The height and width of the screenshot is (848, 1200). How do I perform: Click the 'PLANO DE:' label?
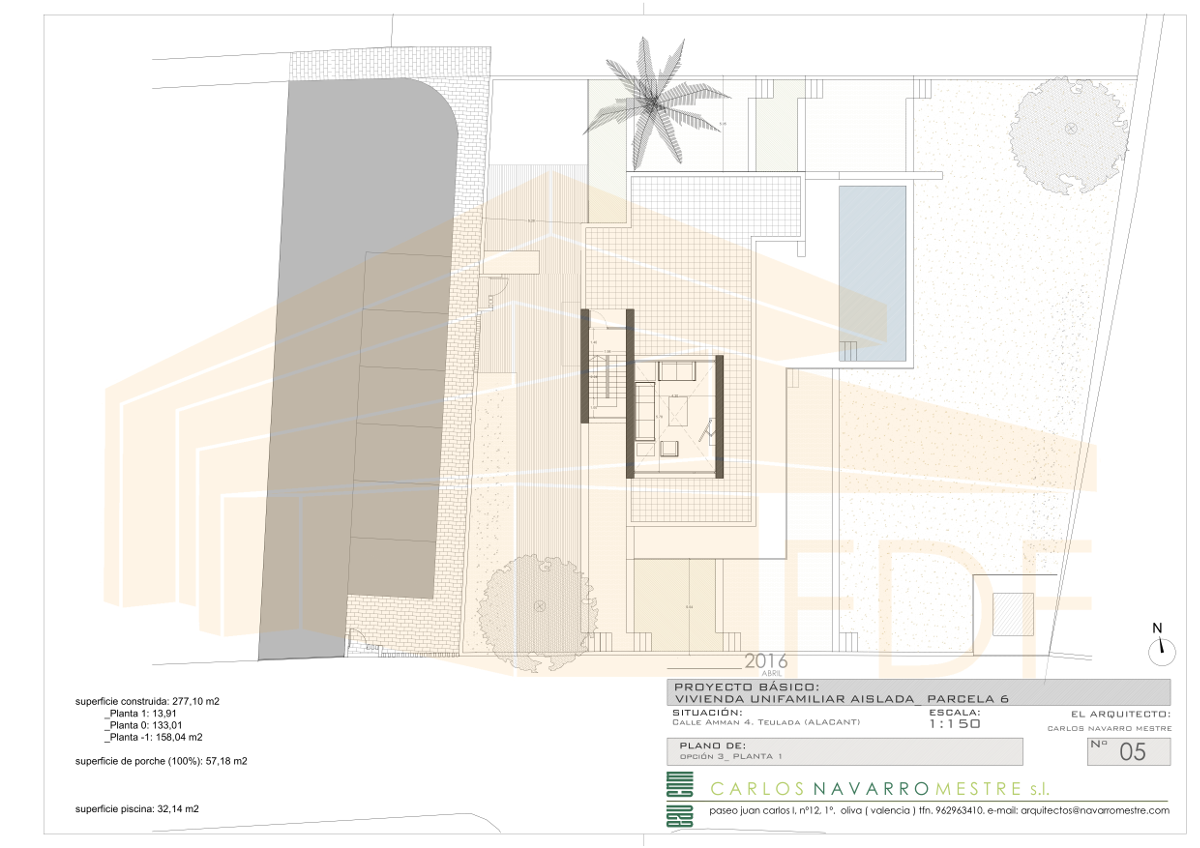tap(713, 746)
